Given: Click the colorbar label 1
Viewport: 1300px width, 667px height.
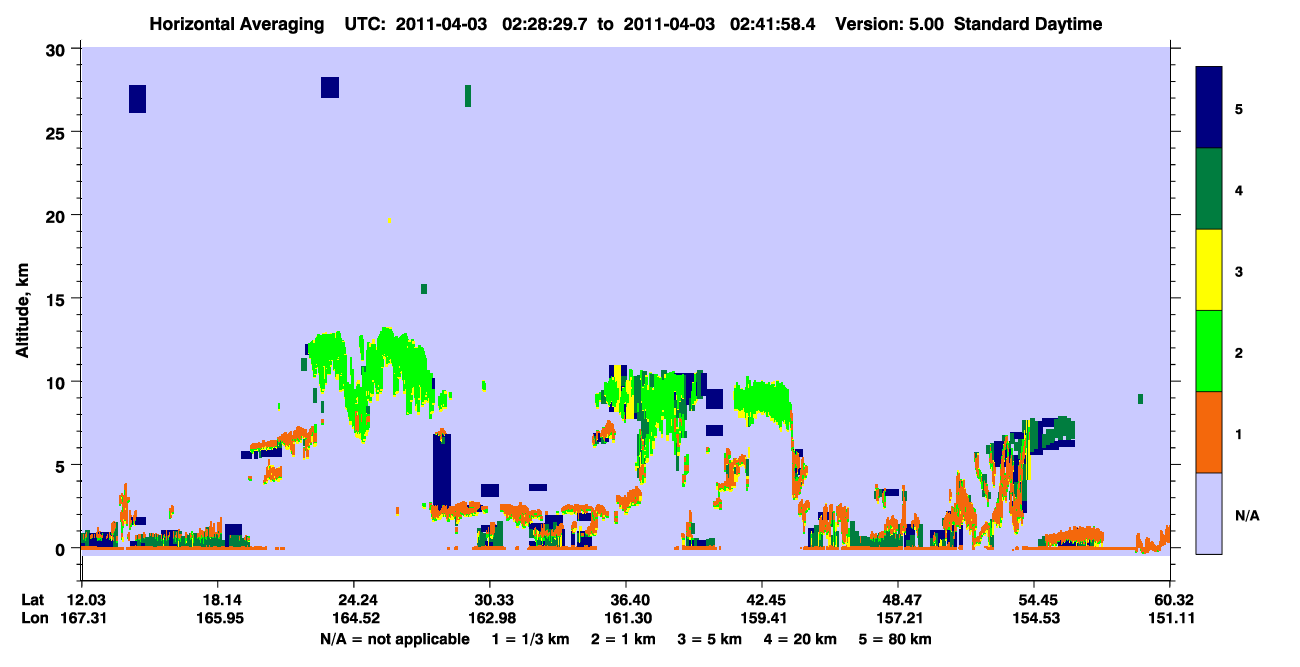Looking at the screenshot, I should pos(1239,434).
